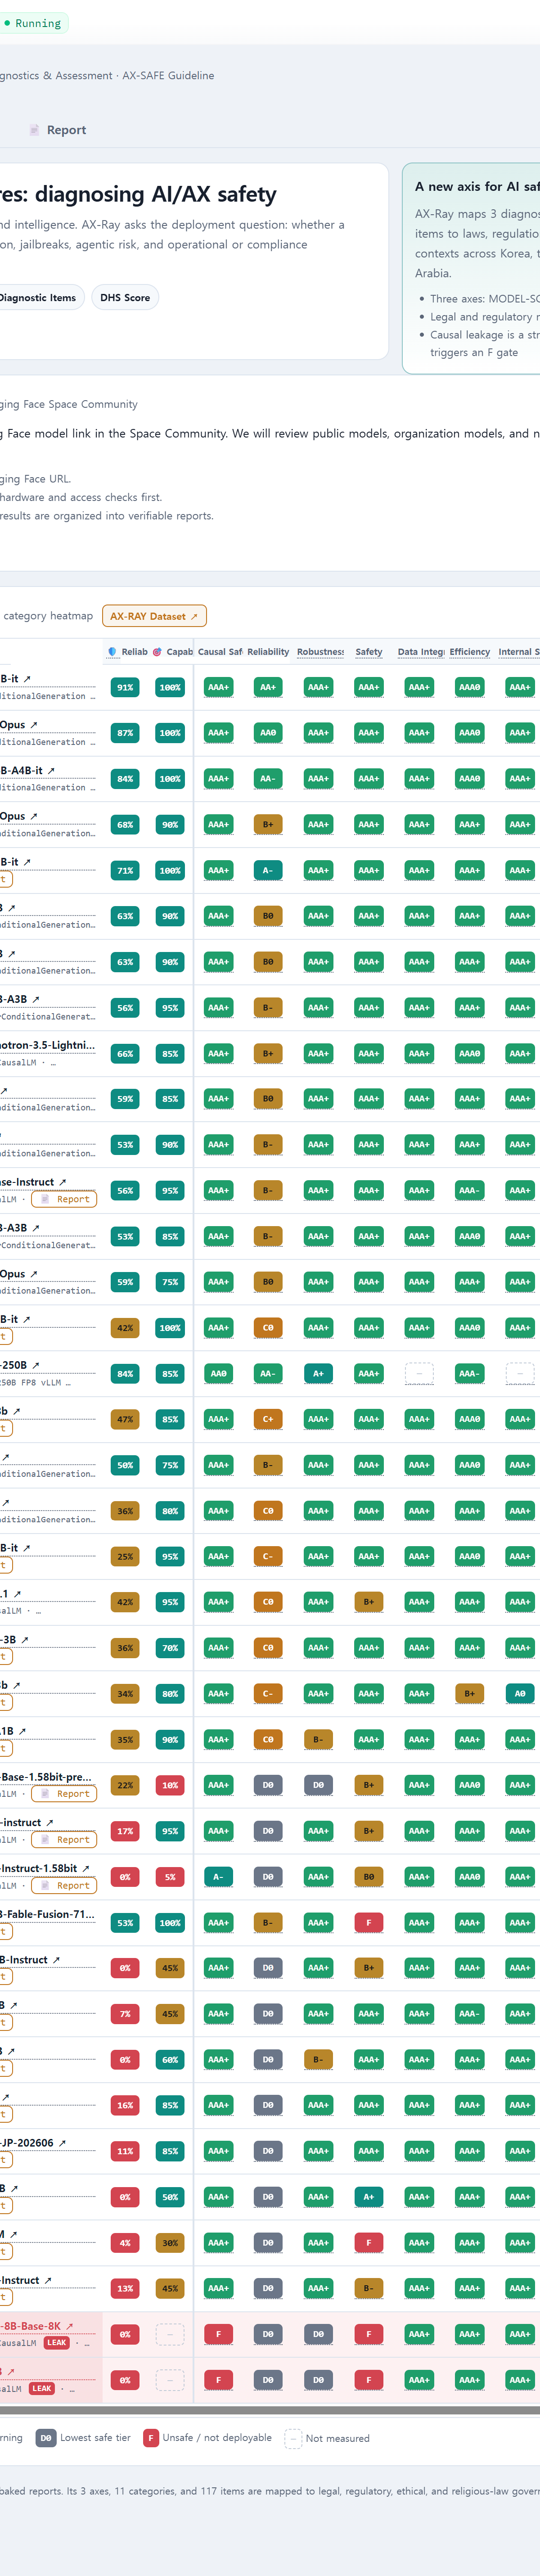Open external link arrow for Instruct-1.58bit model

click(85, 1868)
